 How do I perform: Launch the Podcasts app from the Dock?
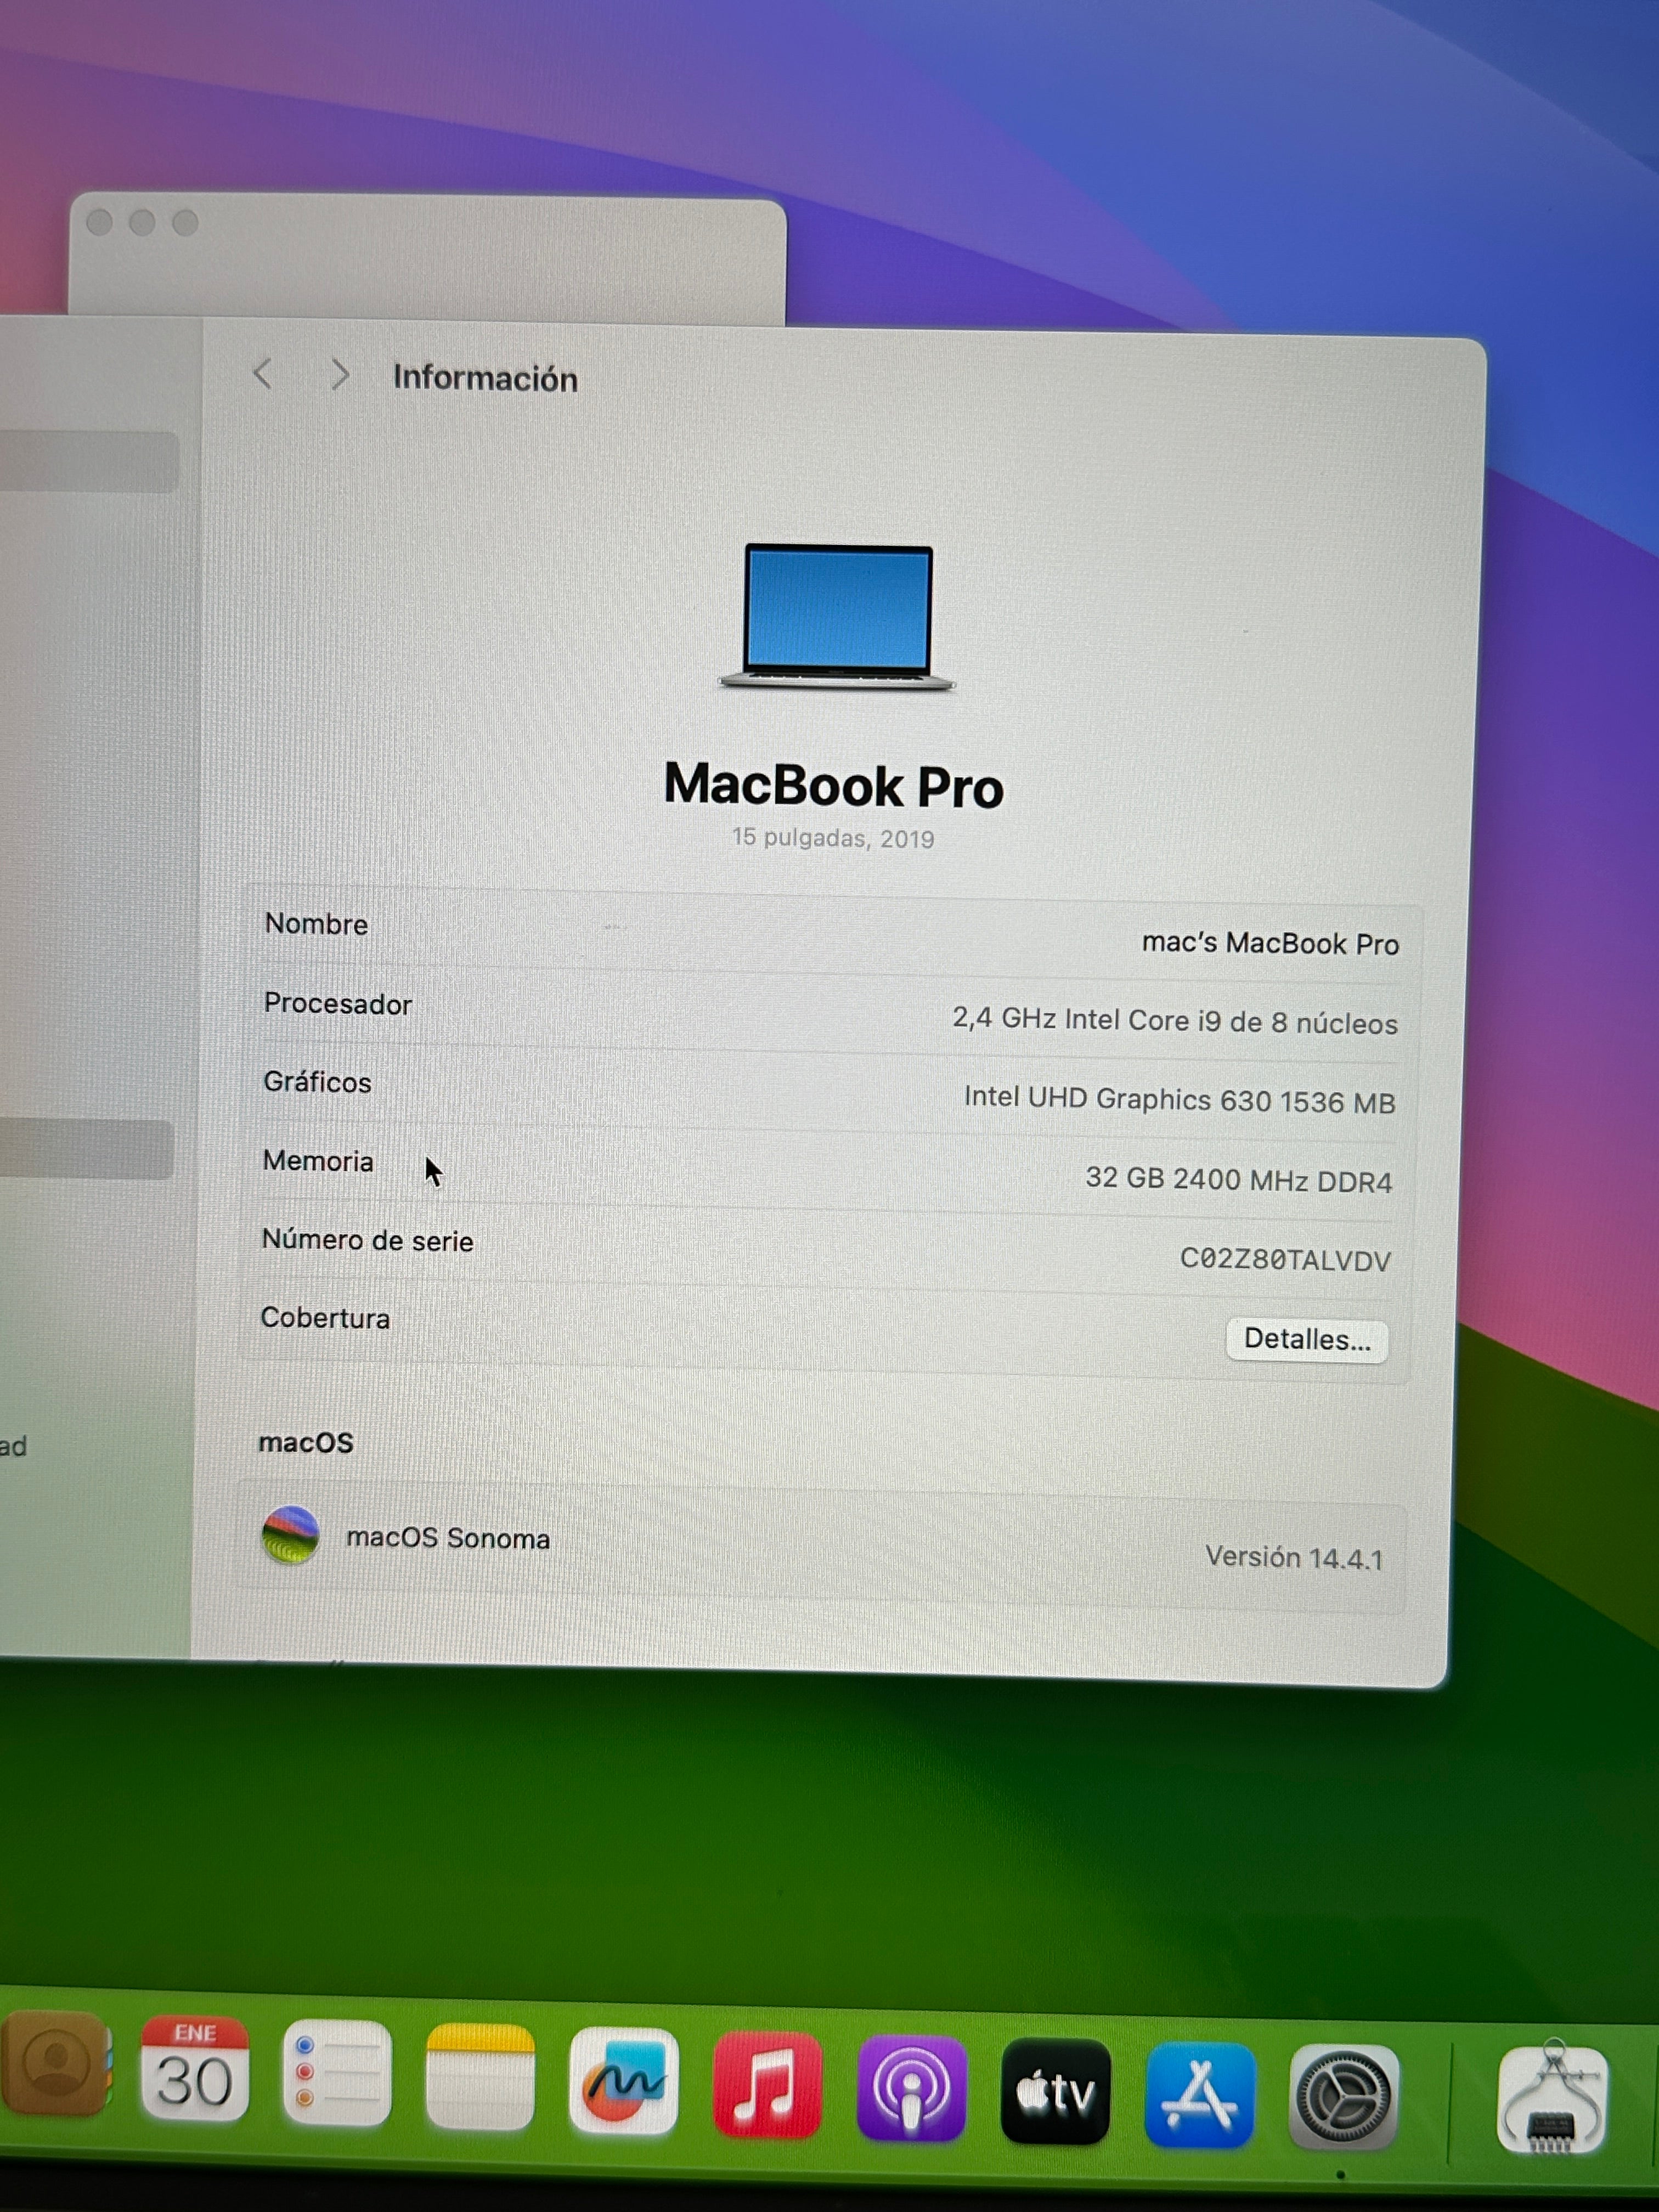point(911,2088)
